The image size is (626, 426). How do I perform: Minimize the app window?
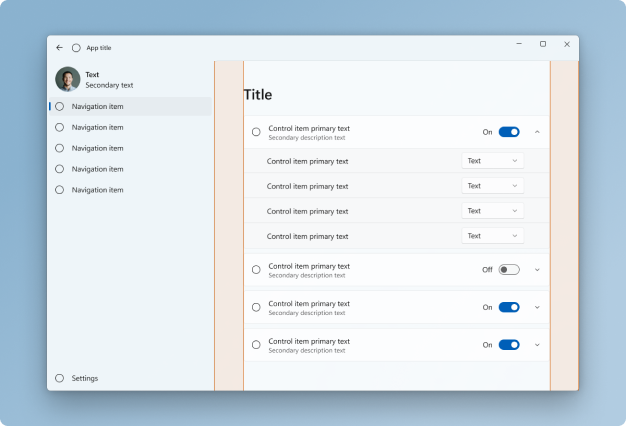(x=519, y=44)
